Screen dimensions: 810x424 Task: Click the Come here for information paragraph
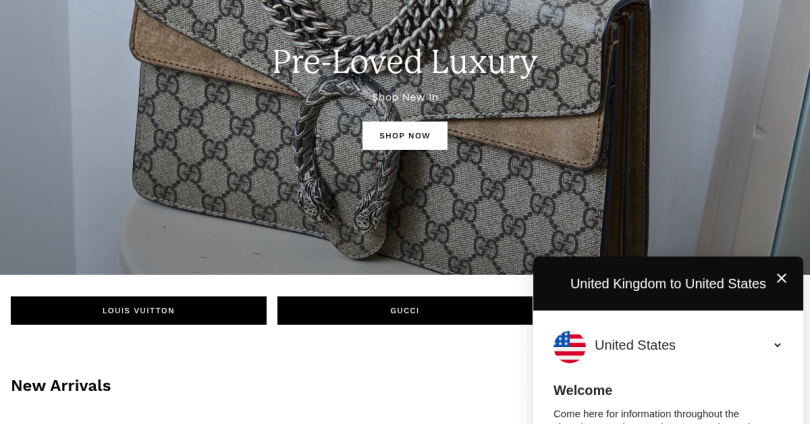646,416
